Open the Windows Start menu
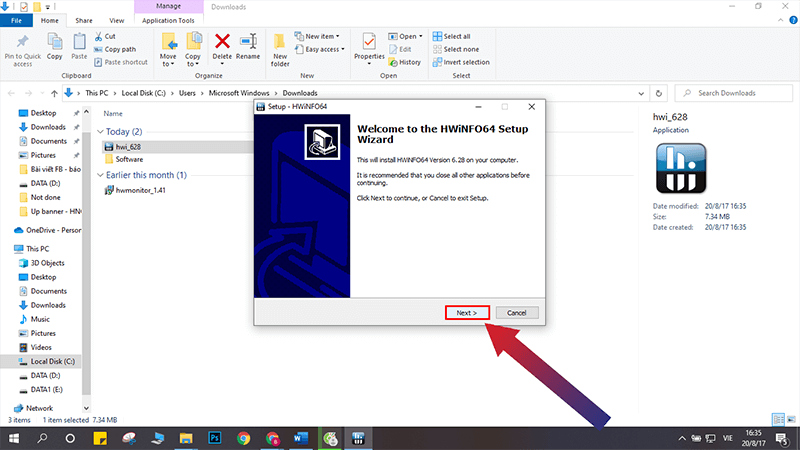This screenshot has height=450, width=800. coord(14,438)
